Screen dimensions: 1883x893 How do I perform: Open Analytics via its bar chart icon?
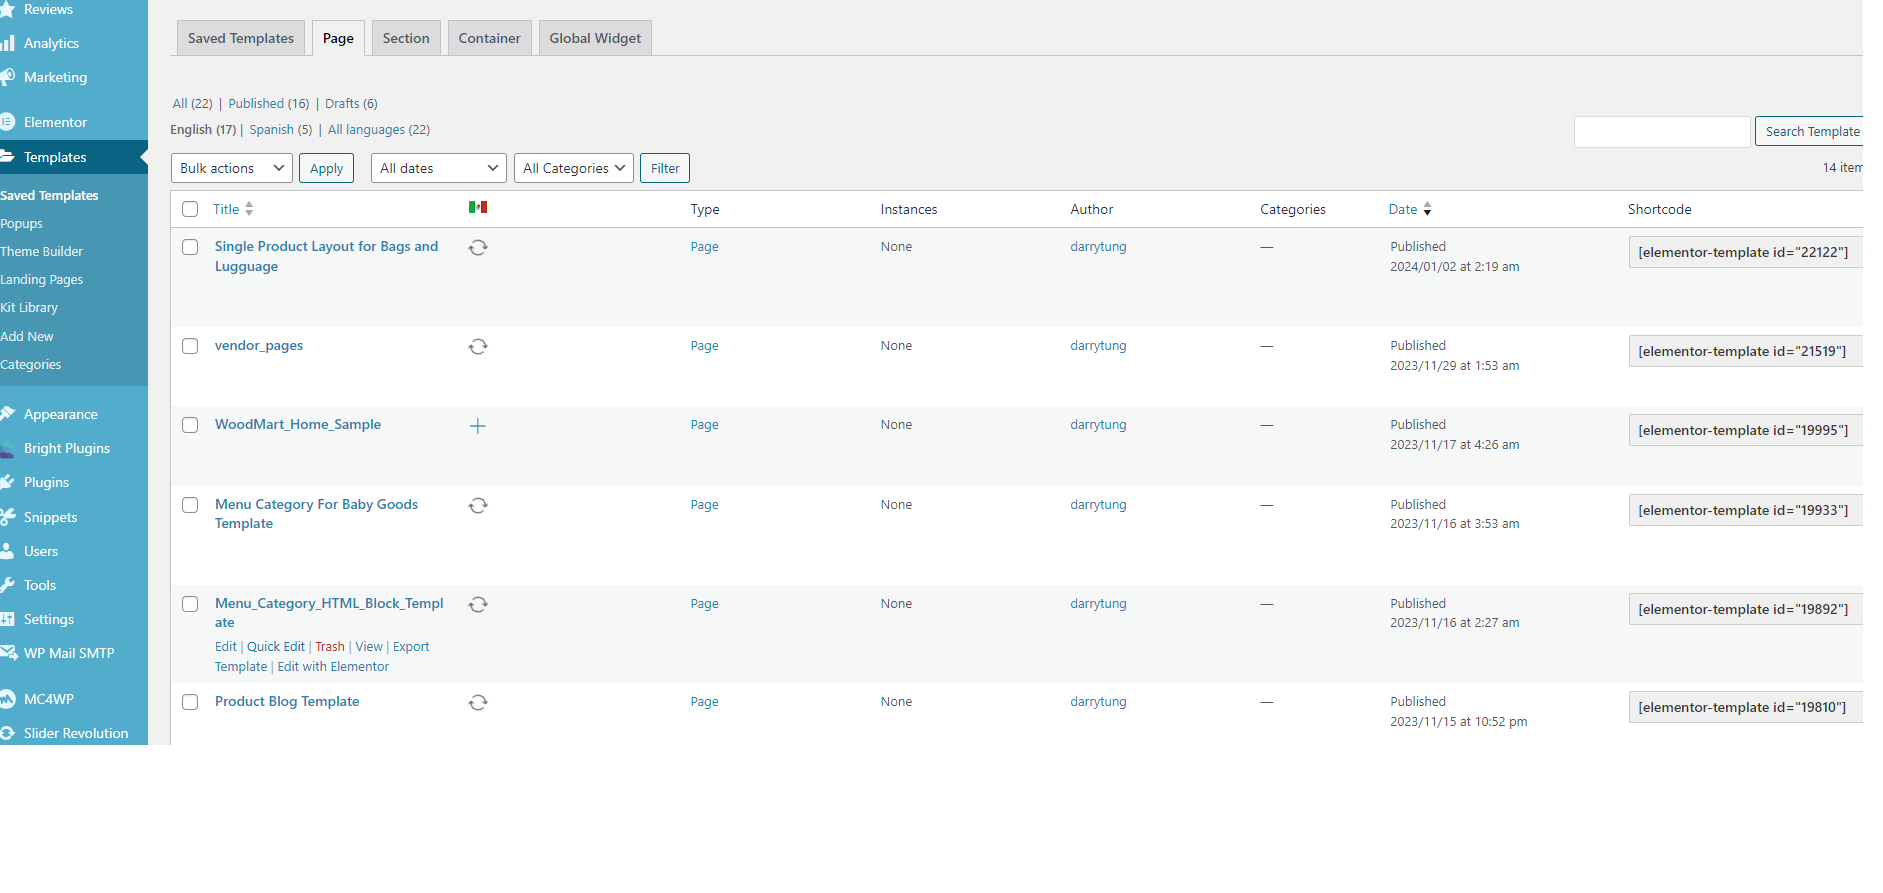7,43
